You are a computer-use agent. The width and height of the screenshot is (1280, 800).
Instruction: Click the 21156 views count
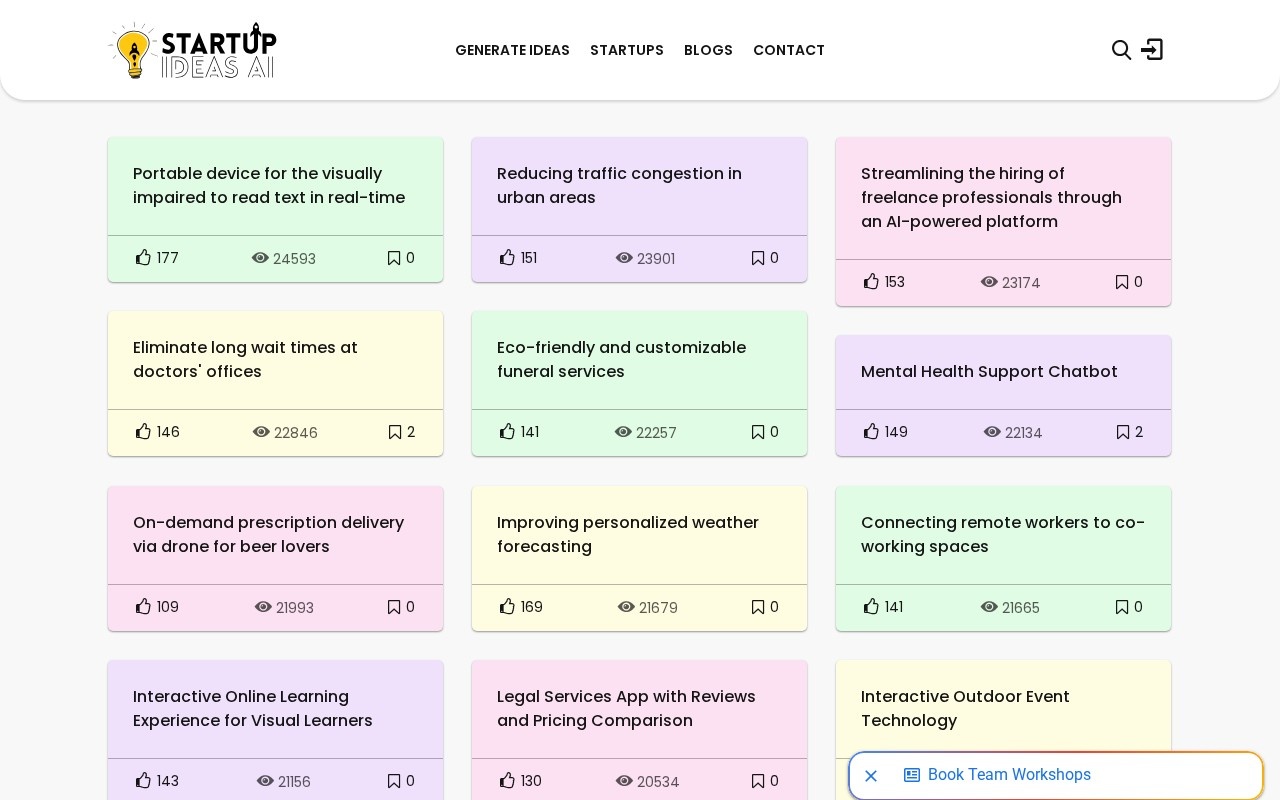[x=294, y=782]
